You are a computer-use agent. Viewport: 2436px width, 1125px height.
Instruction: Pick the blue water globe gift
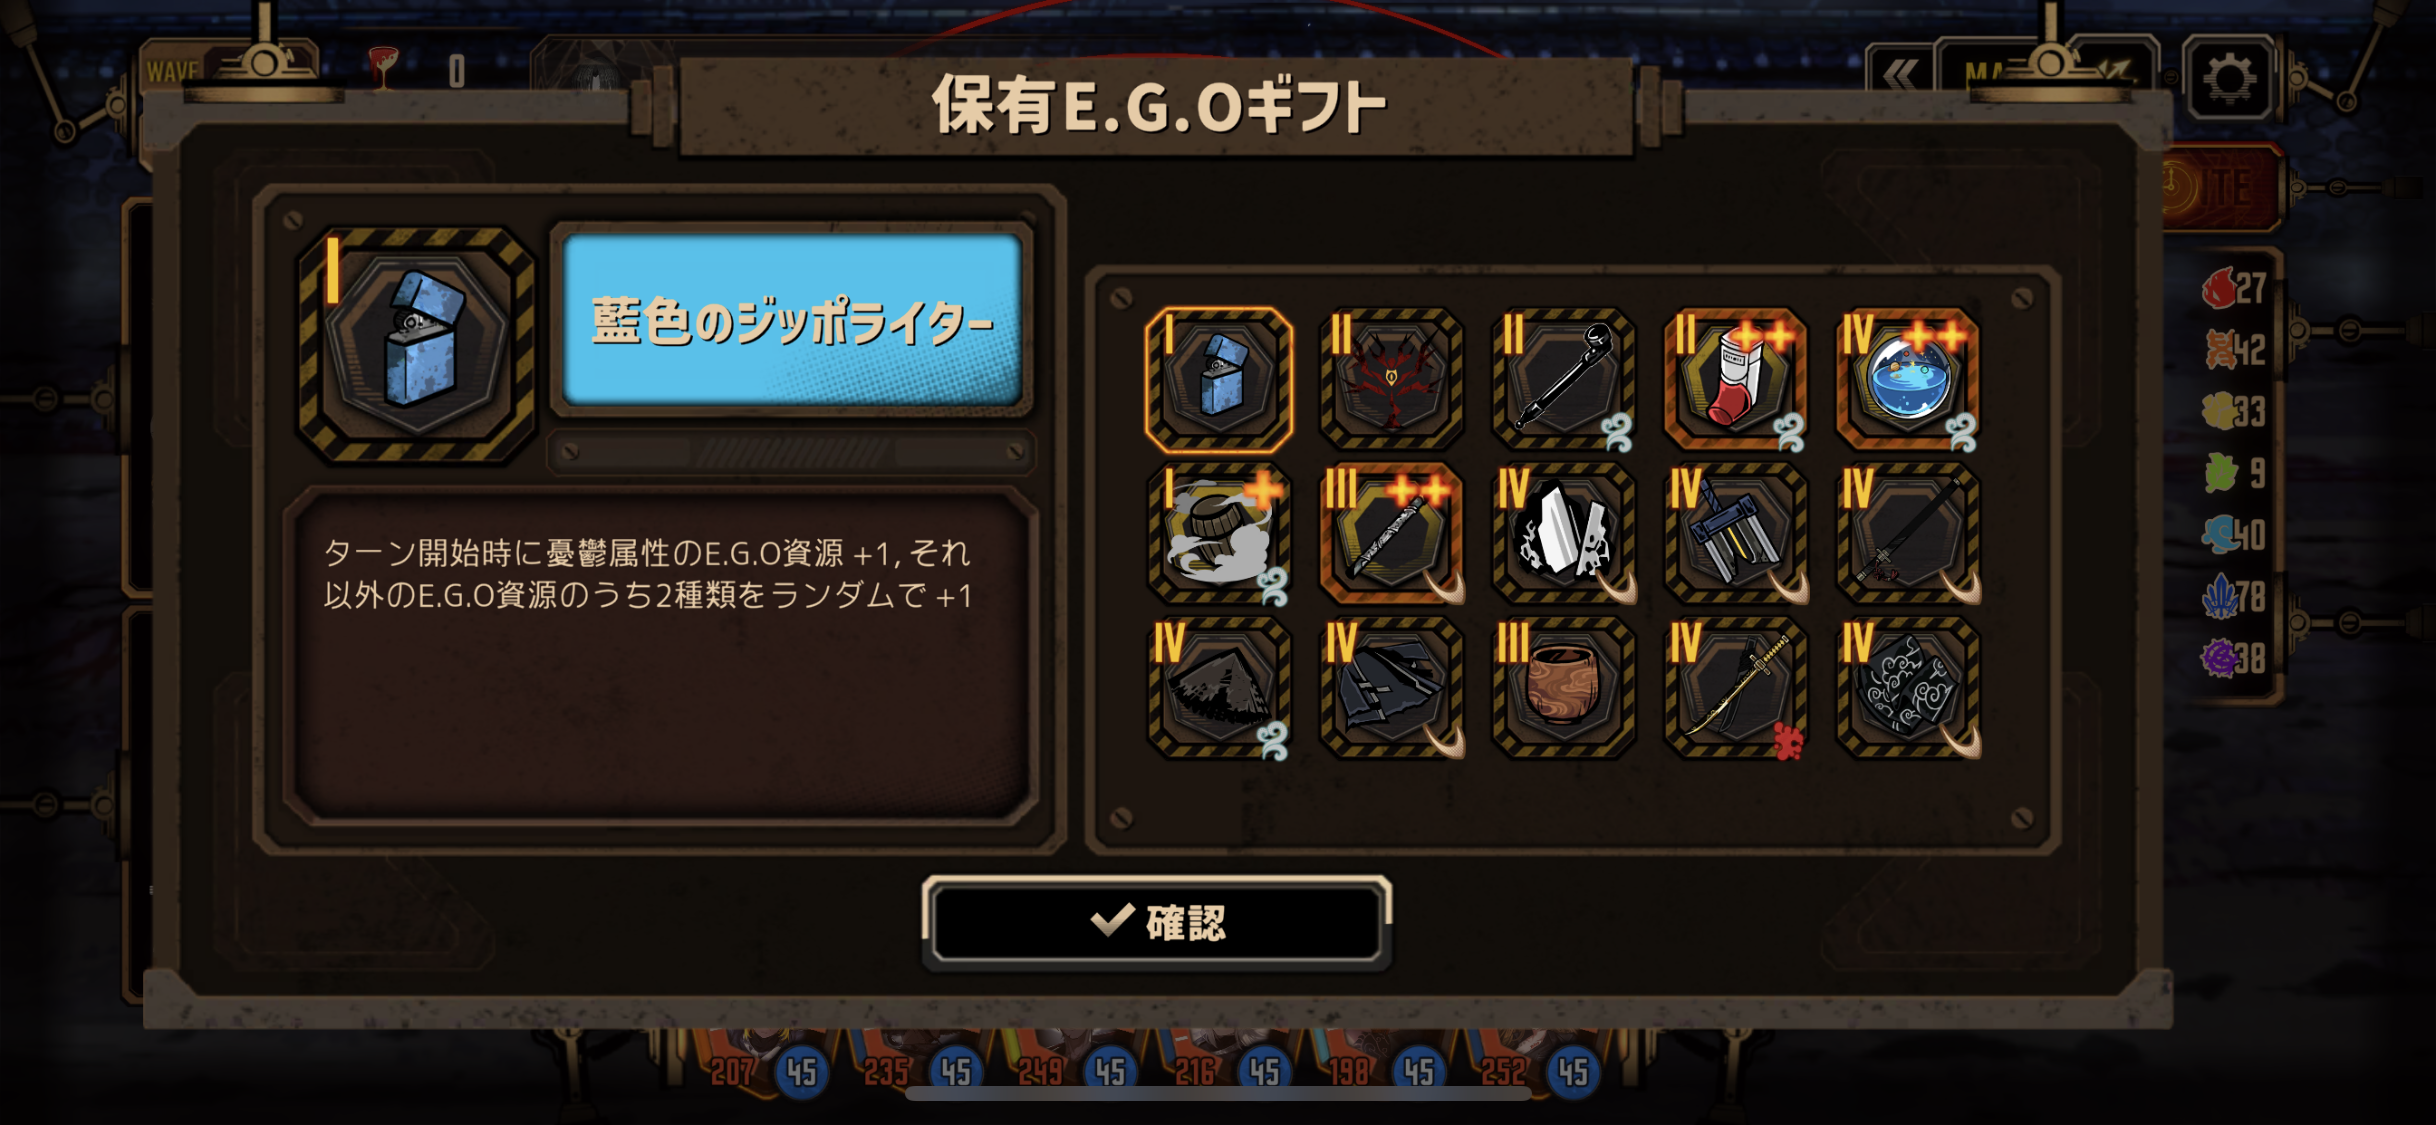[x=1908, y=380]
